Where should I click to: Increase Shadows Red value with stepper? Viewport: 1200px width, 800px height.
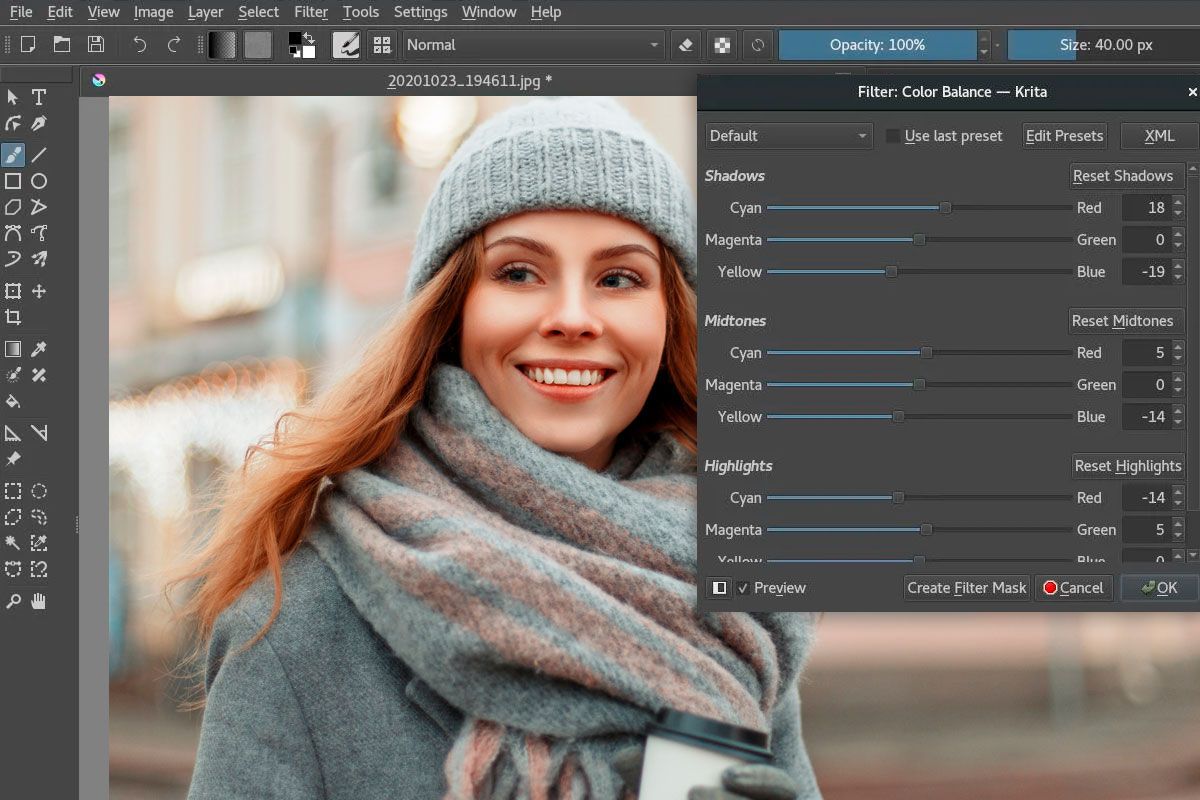click(x=1177, y=202)
